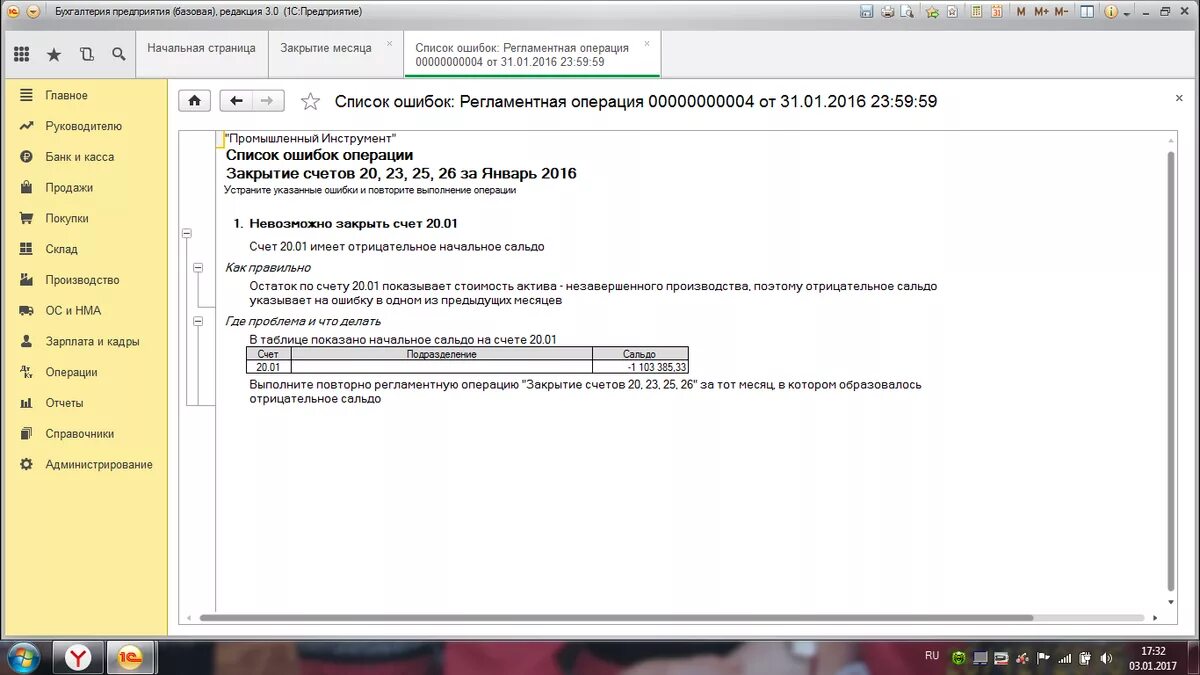Close the error list form with X

click(1179, 98)
